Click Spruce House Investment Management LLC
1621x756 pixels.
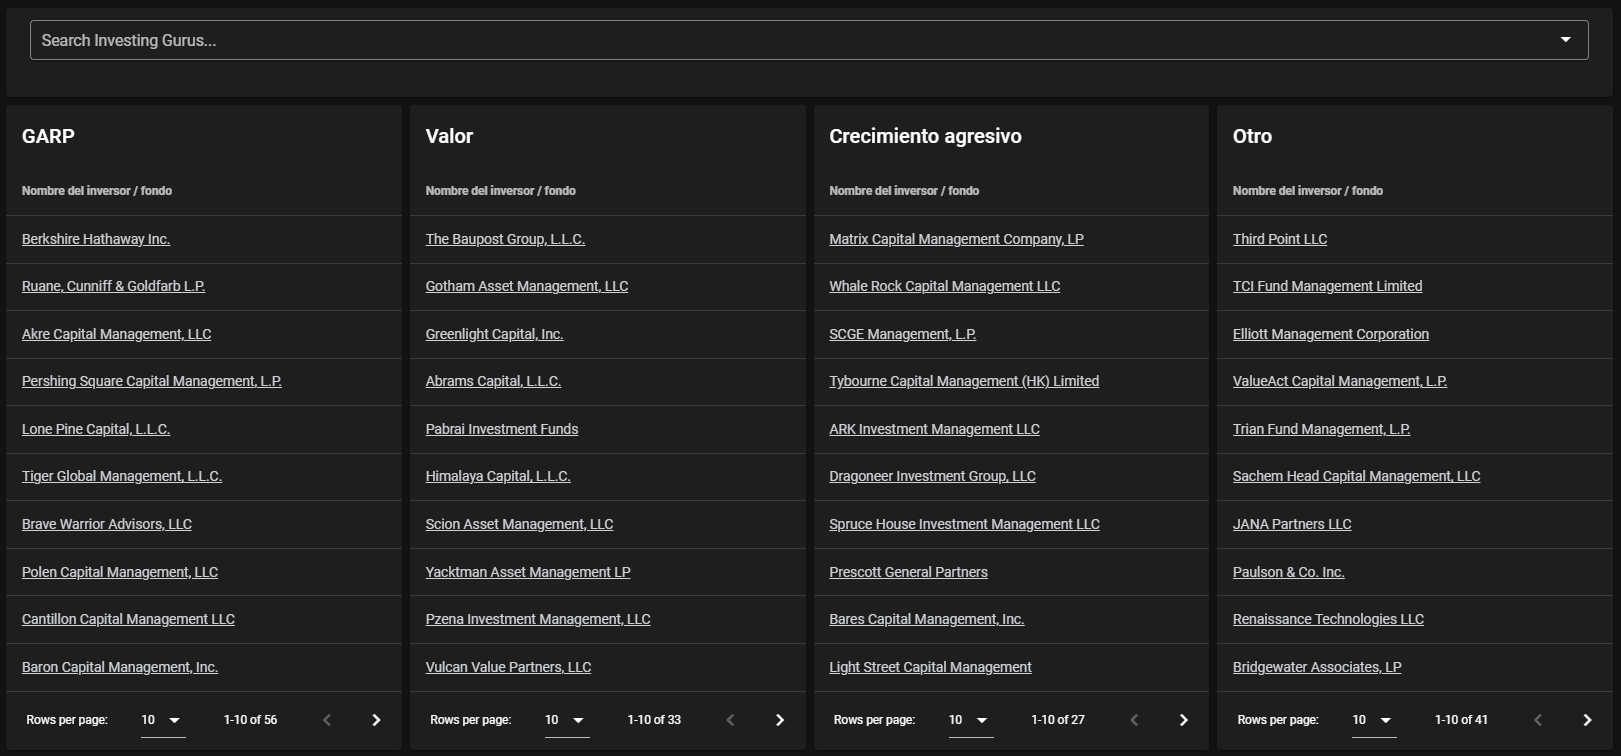[964, 524]
